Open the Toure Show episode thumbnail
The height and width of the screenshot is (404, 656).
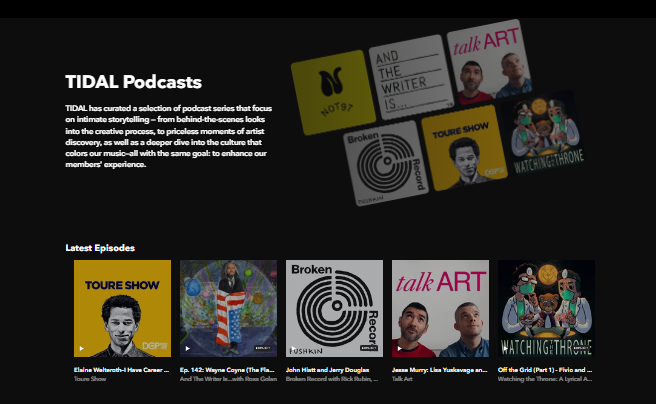coord(122,308)
